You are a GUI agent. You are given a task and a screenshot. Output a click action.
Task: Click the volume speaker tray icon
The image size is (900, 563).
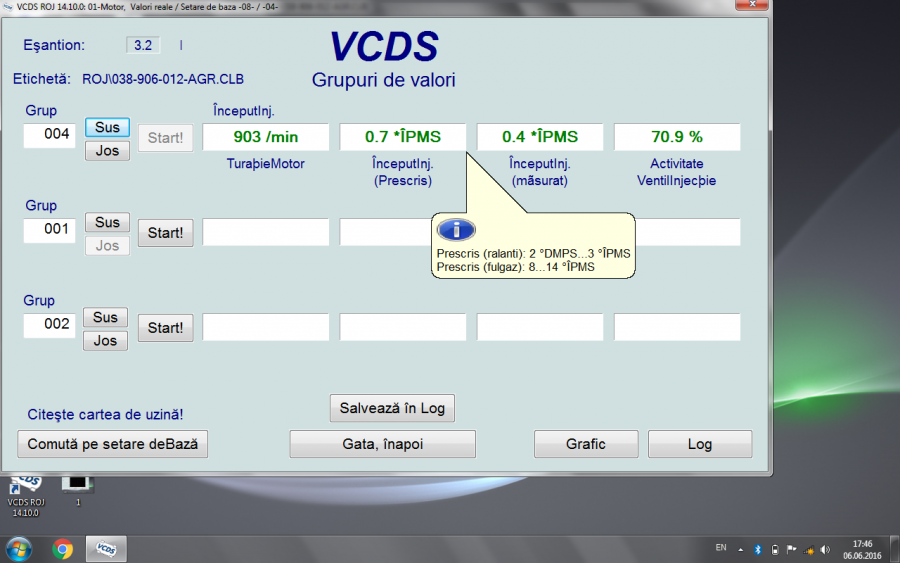824,549
